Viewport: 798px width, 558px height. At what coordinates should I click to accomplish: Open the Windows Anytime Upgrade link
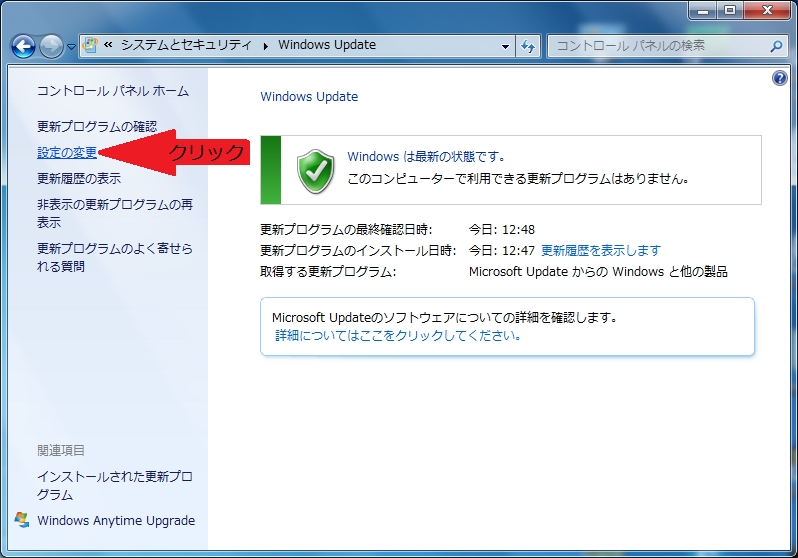(x=116, y=520)
